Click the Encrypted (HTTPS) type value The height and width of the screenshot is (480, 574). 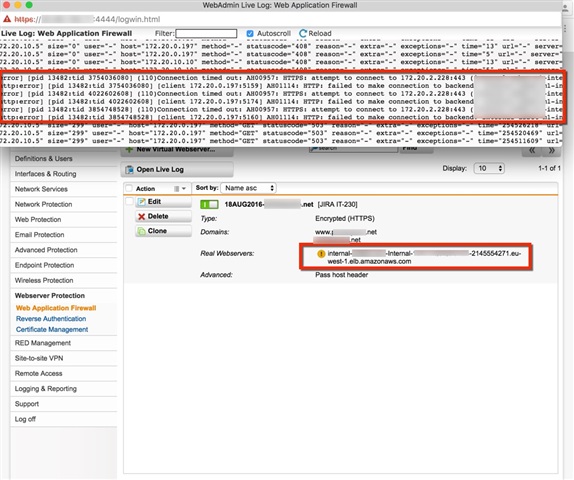tap(345, 219)
